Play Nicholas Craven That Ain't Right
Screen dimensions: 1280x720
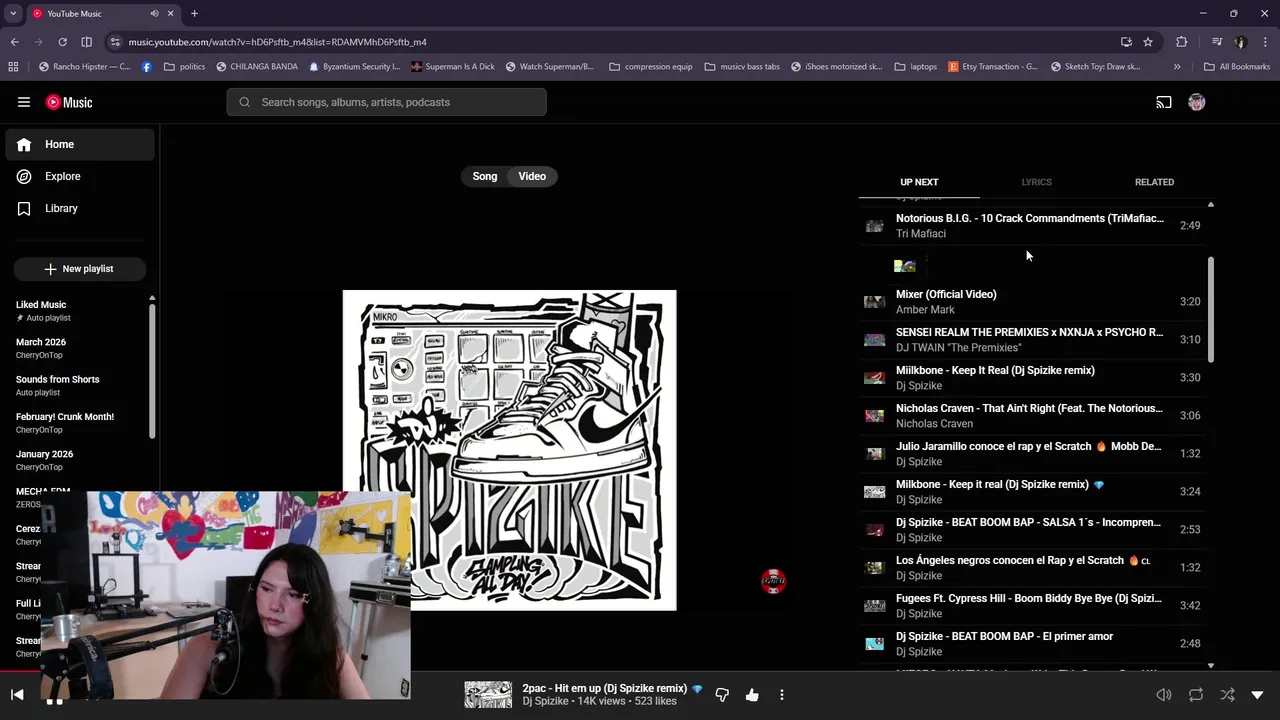click(1033, 415)
